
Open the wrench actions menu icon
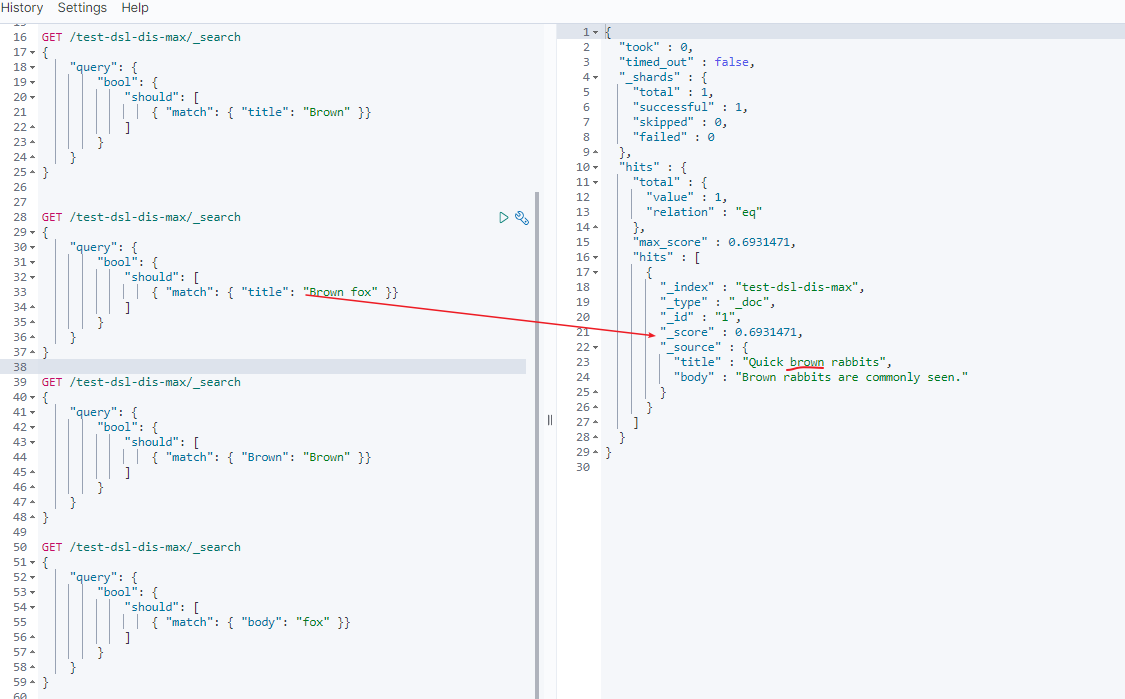tap(521, 217)
